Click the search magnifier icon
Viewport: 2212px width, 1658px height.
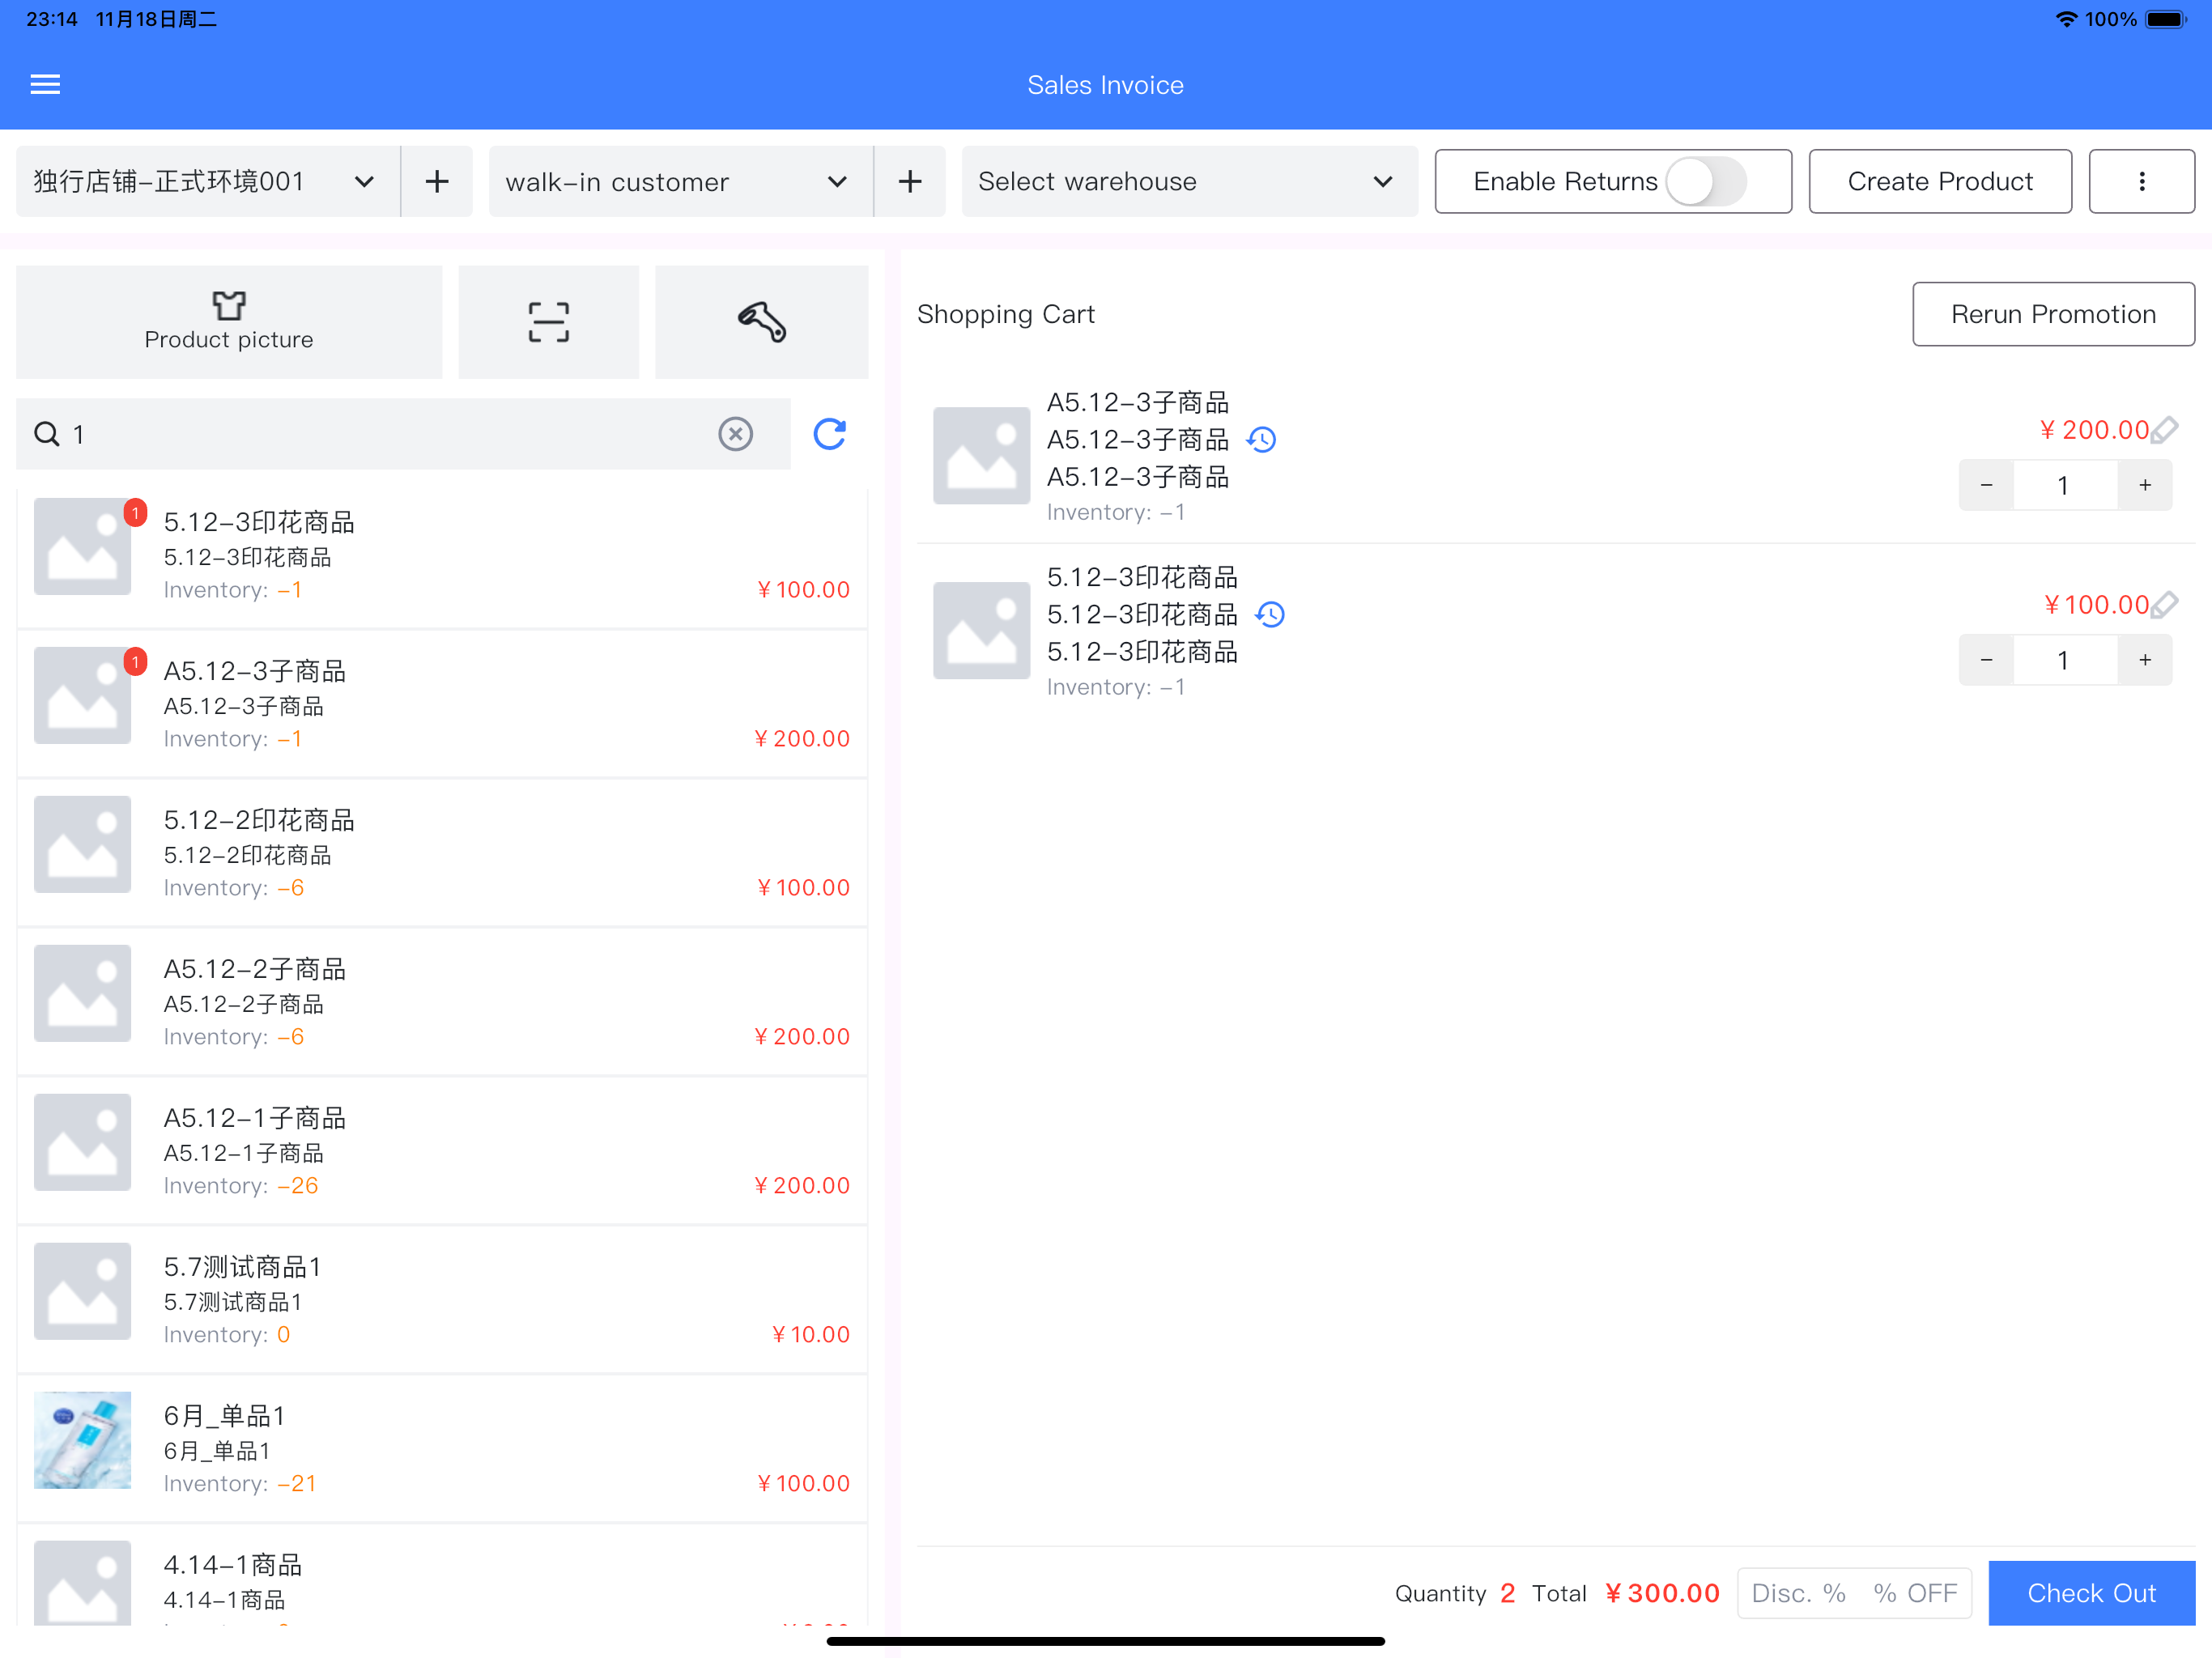[46, 434]
